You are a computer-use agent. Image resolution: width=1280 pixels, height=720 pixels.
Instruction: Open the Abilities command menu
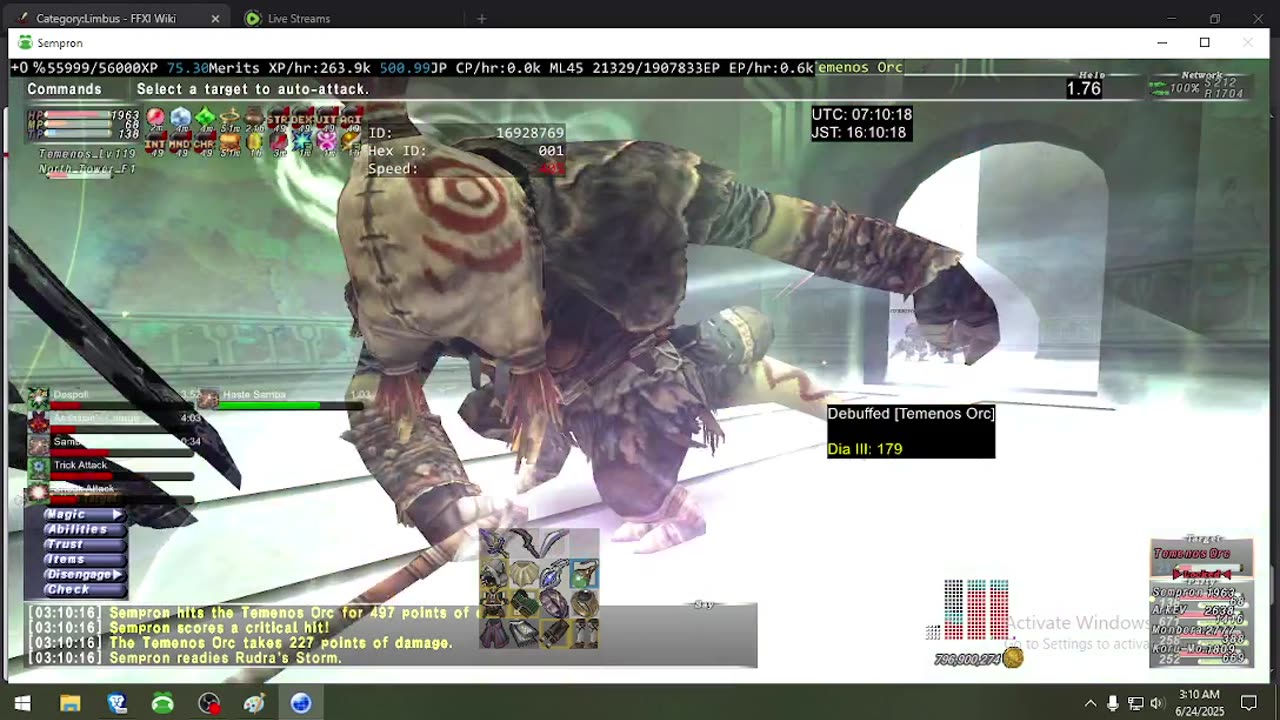point(85,529)
